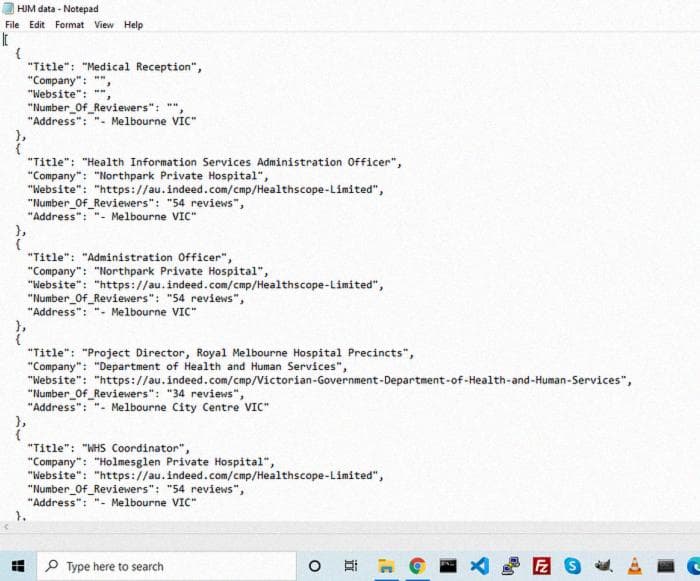The height and width of the screenshot is (581, 700).
Task: Open Task View from the taskbar
Action: pos(351,566)
